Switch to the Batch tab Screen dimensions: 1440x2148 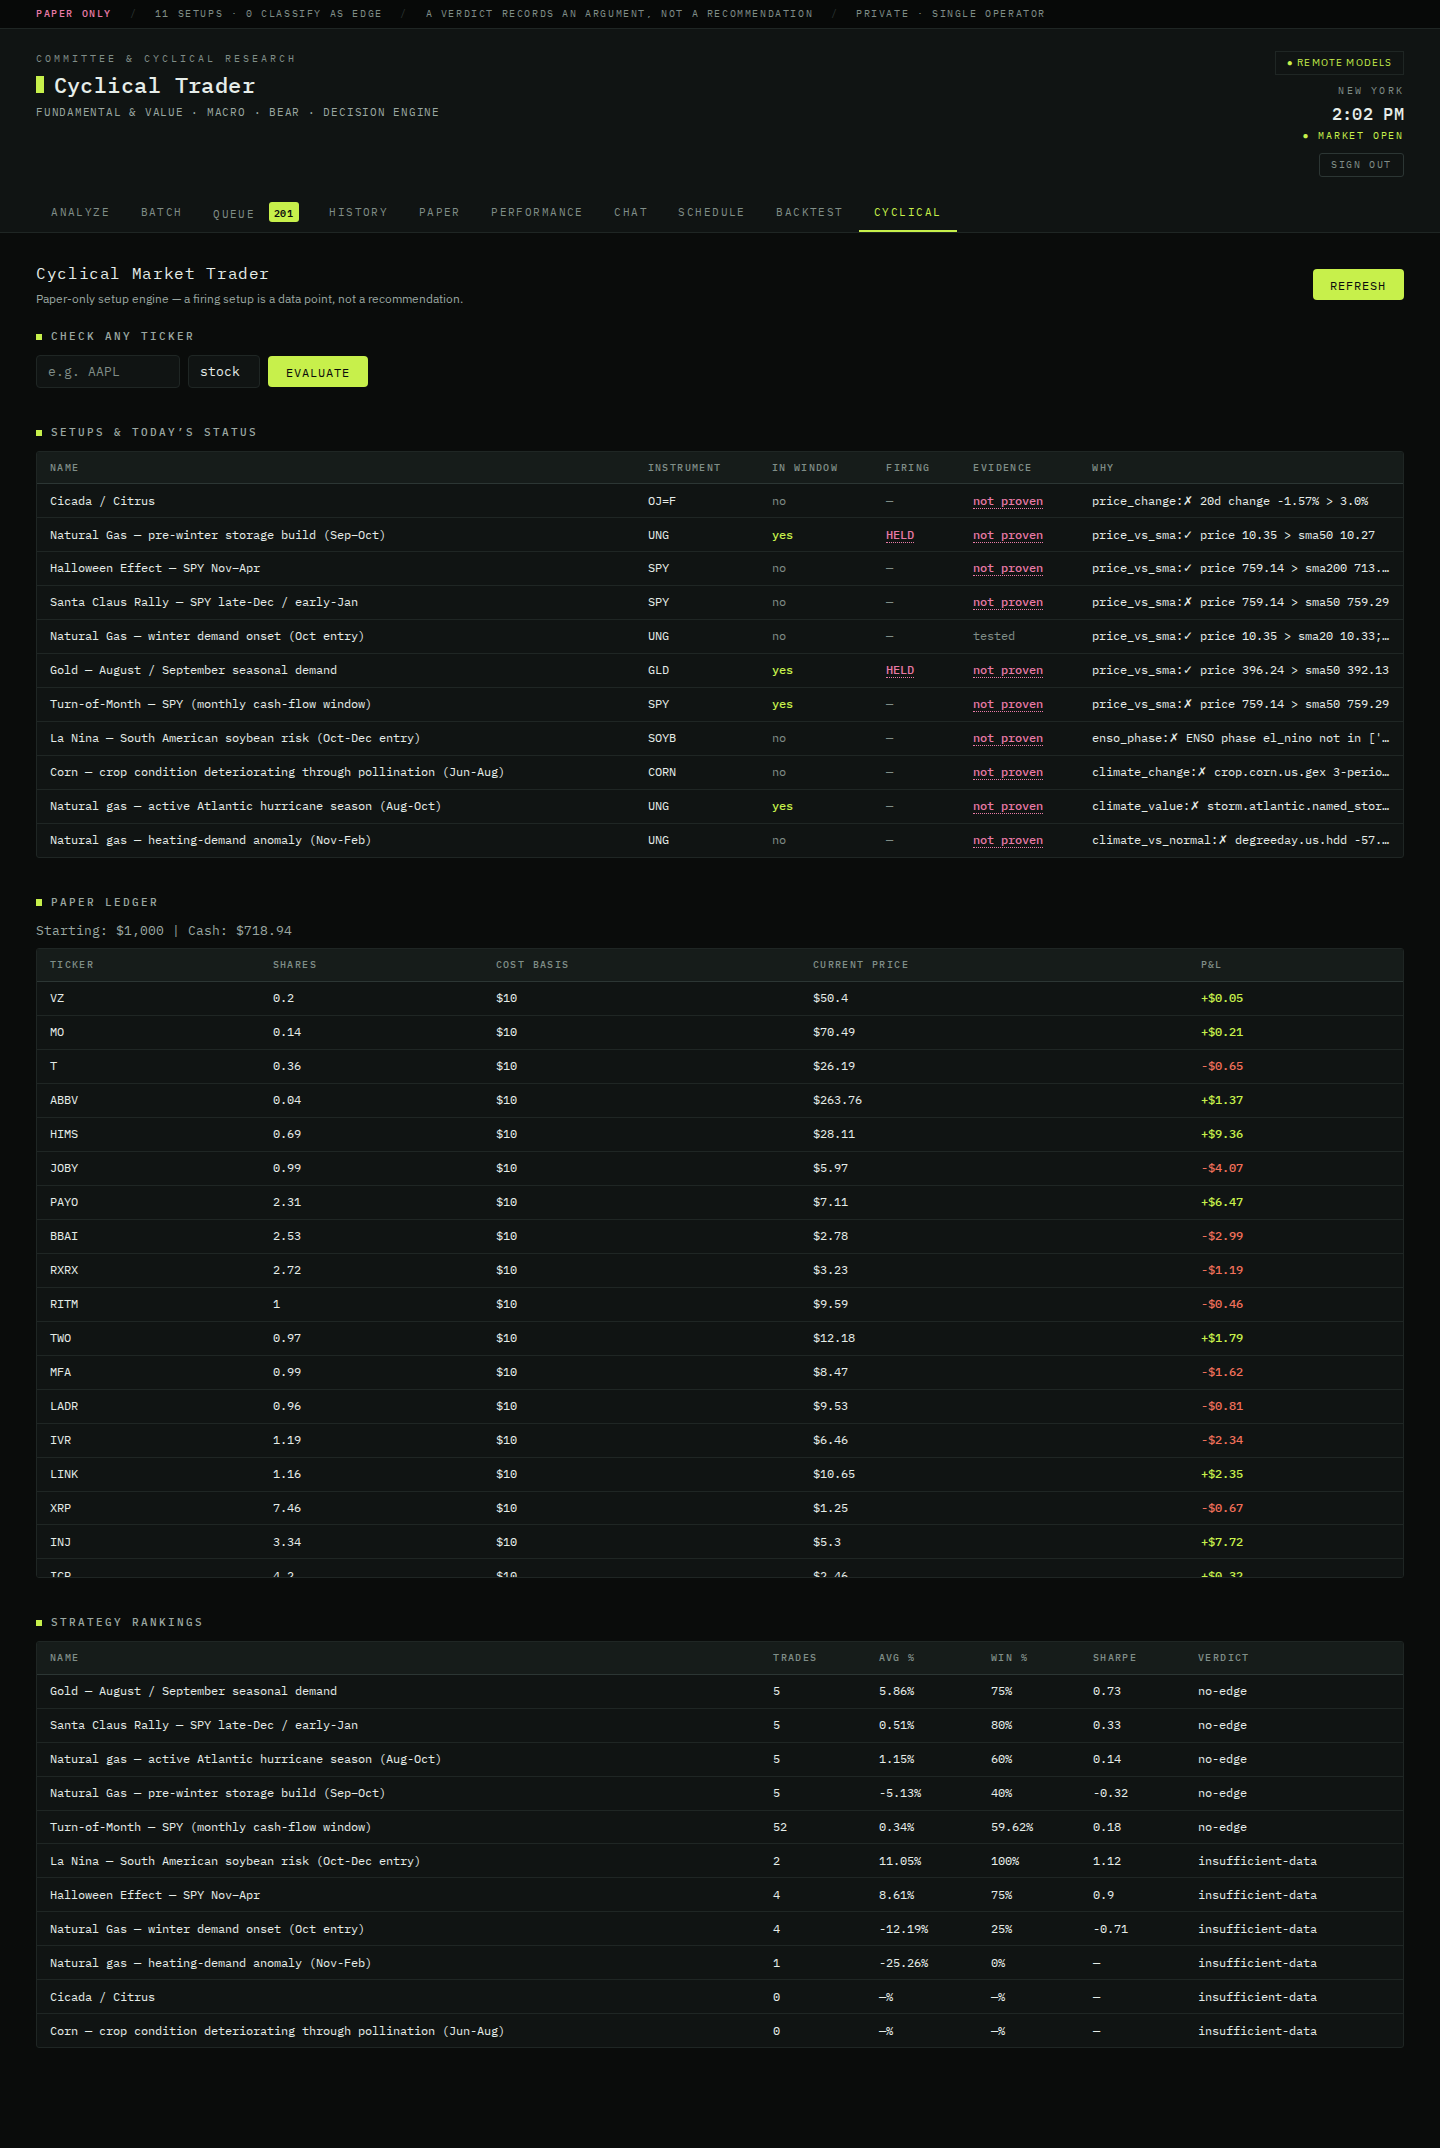161,212
